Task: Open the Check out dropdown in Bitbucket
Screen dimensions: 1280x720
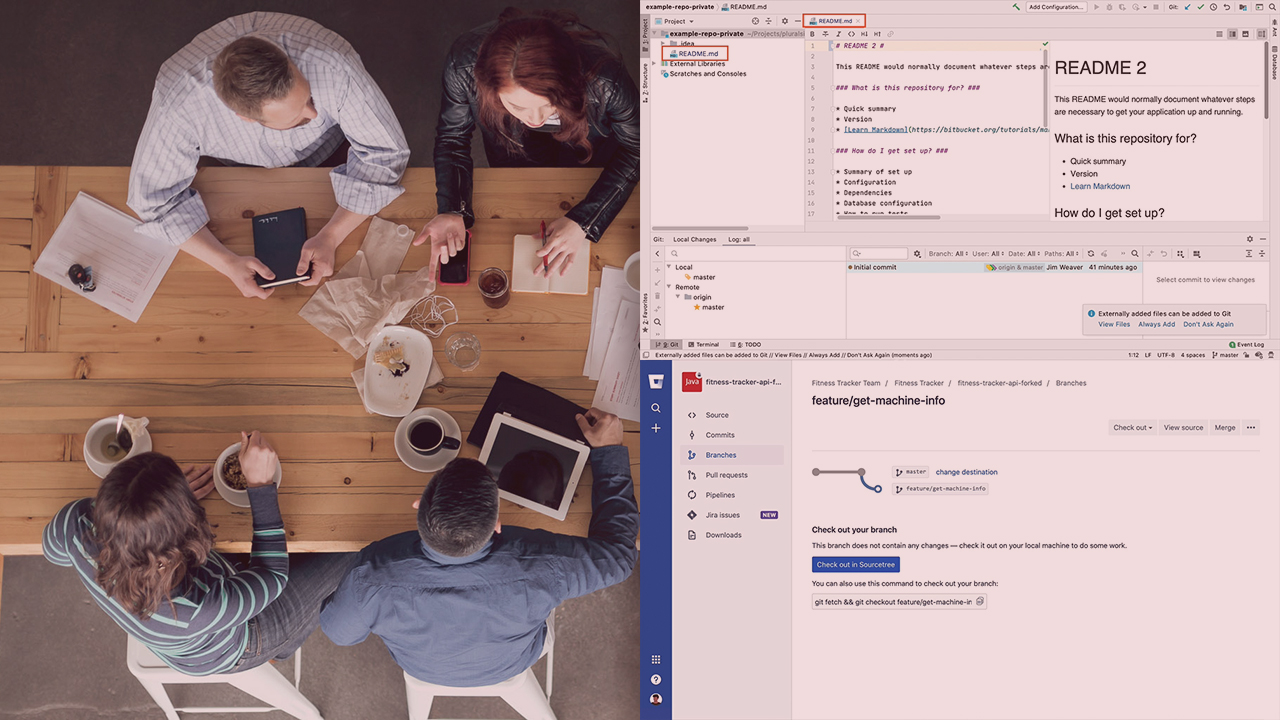Action: point(1133,427)
